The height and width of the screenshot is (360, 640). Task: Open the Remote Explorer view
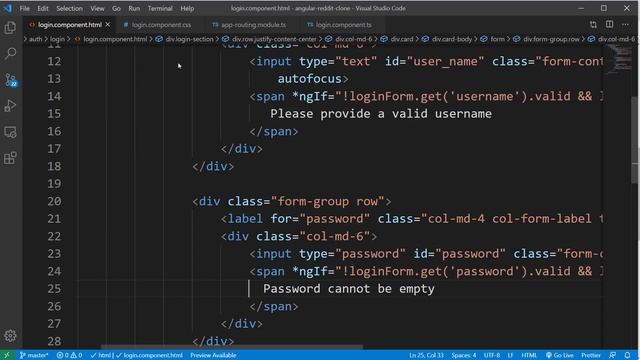pyautogui.click(x=10, y=132)
